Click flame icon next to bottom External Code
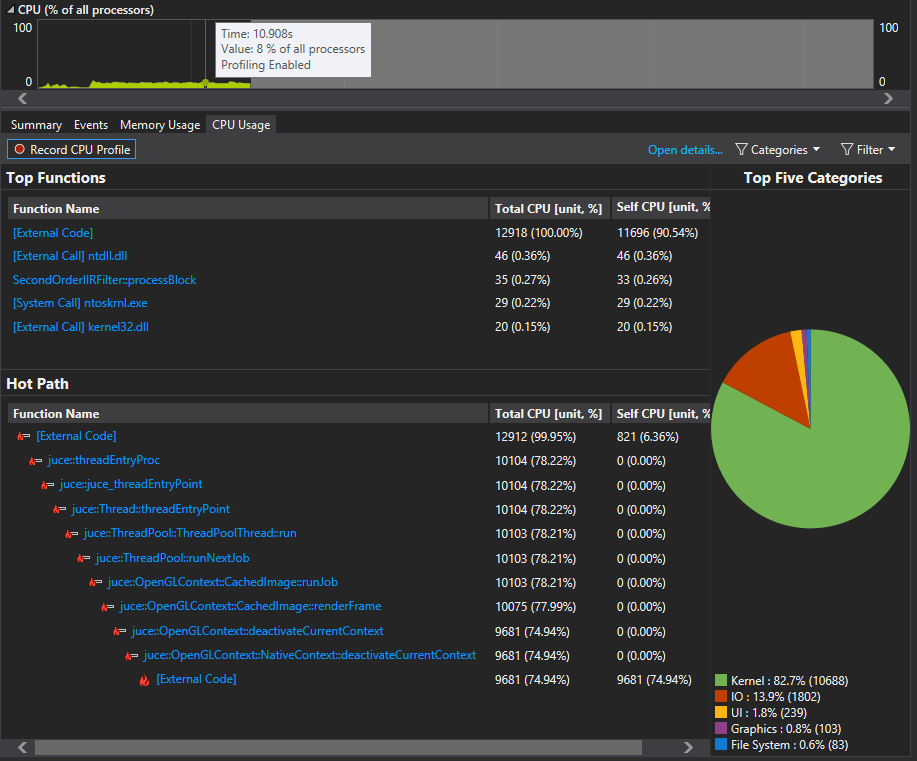Screen dimensions: 917x761 (144, 680)
